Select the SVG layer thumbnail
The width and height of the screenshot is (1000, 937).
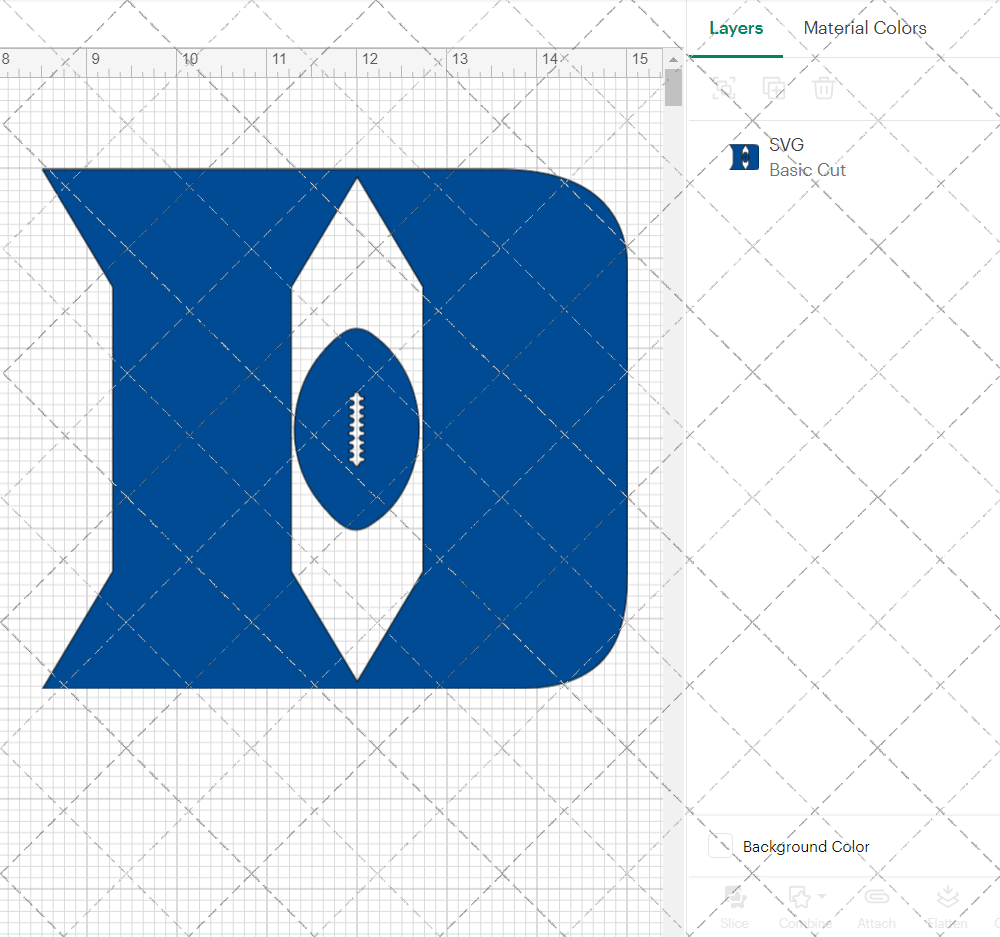(744, 157)
